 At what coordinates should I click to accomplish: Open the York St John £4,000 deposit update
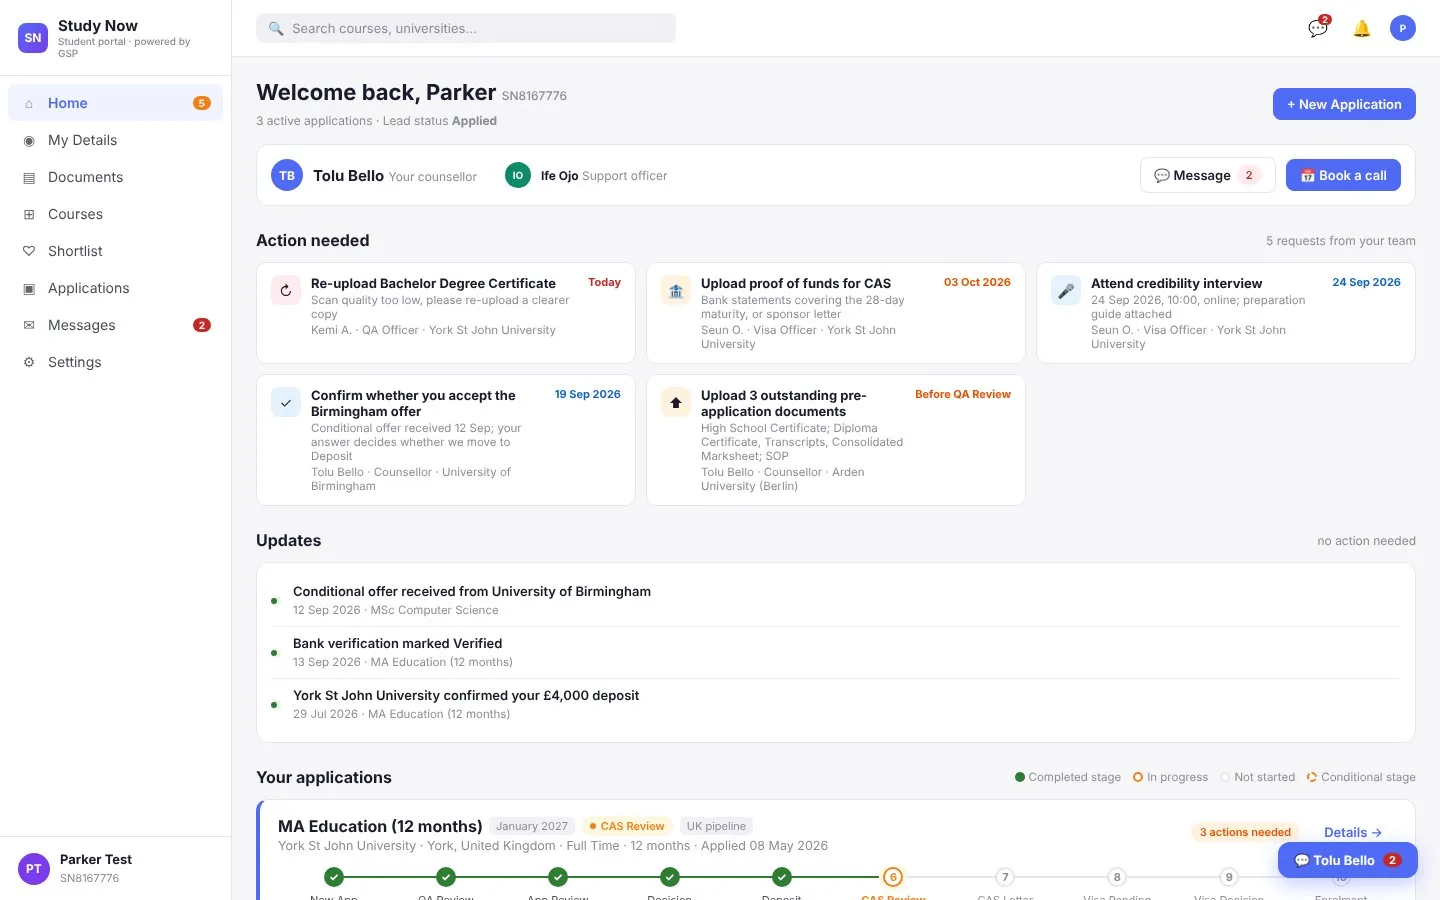[836, 704]
